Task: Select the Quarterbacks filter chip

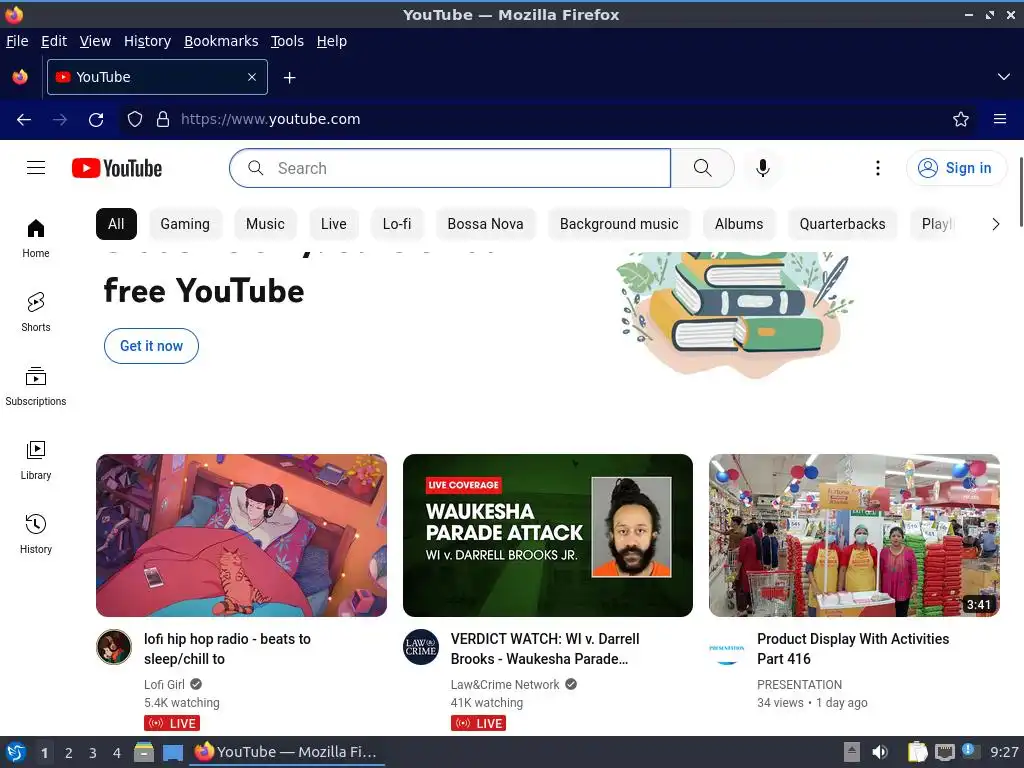Action: (842, 224)
